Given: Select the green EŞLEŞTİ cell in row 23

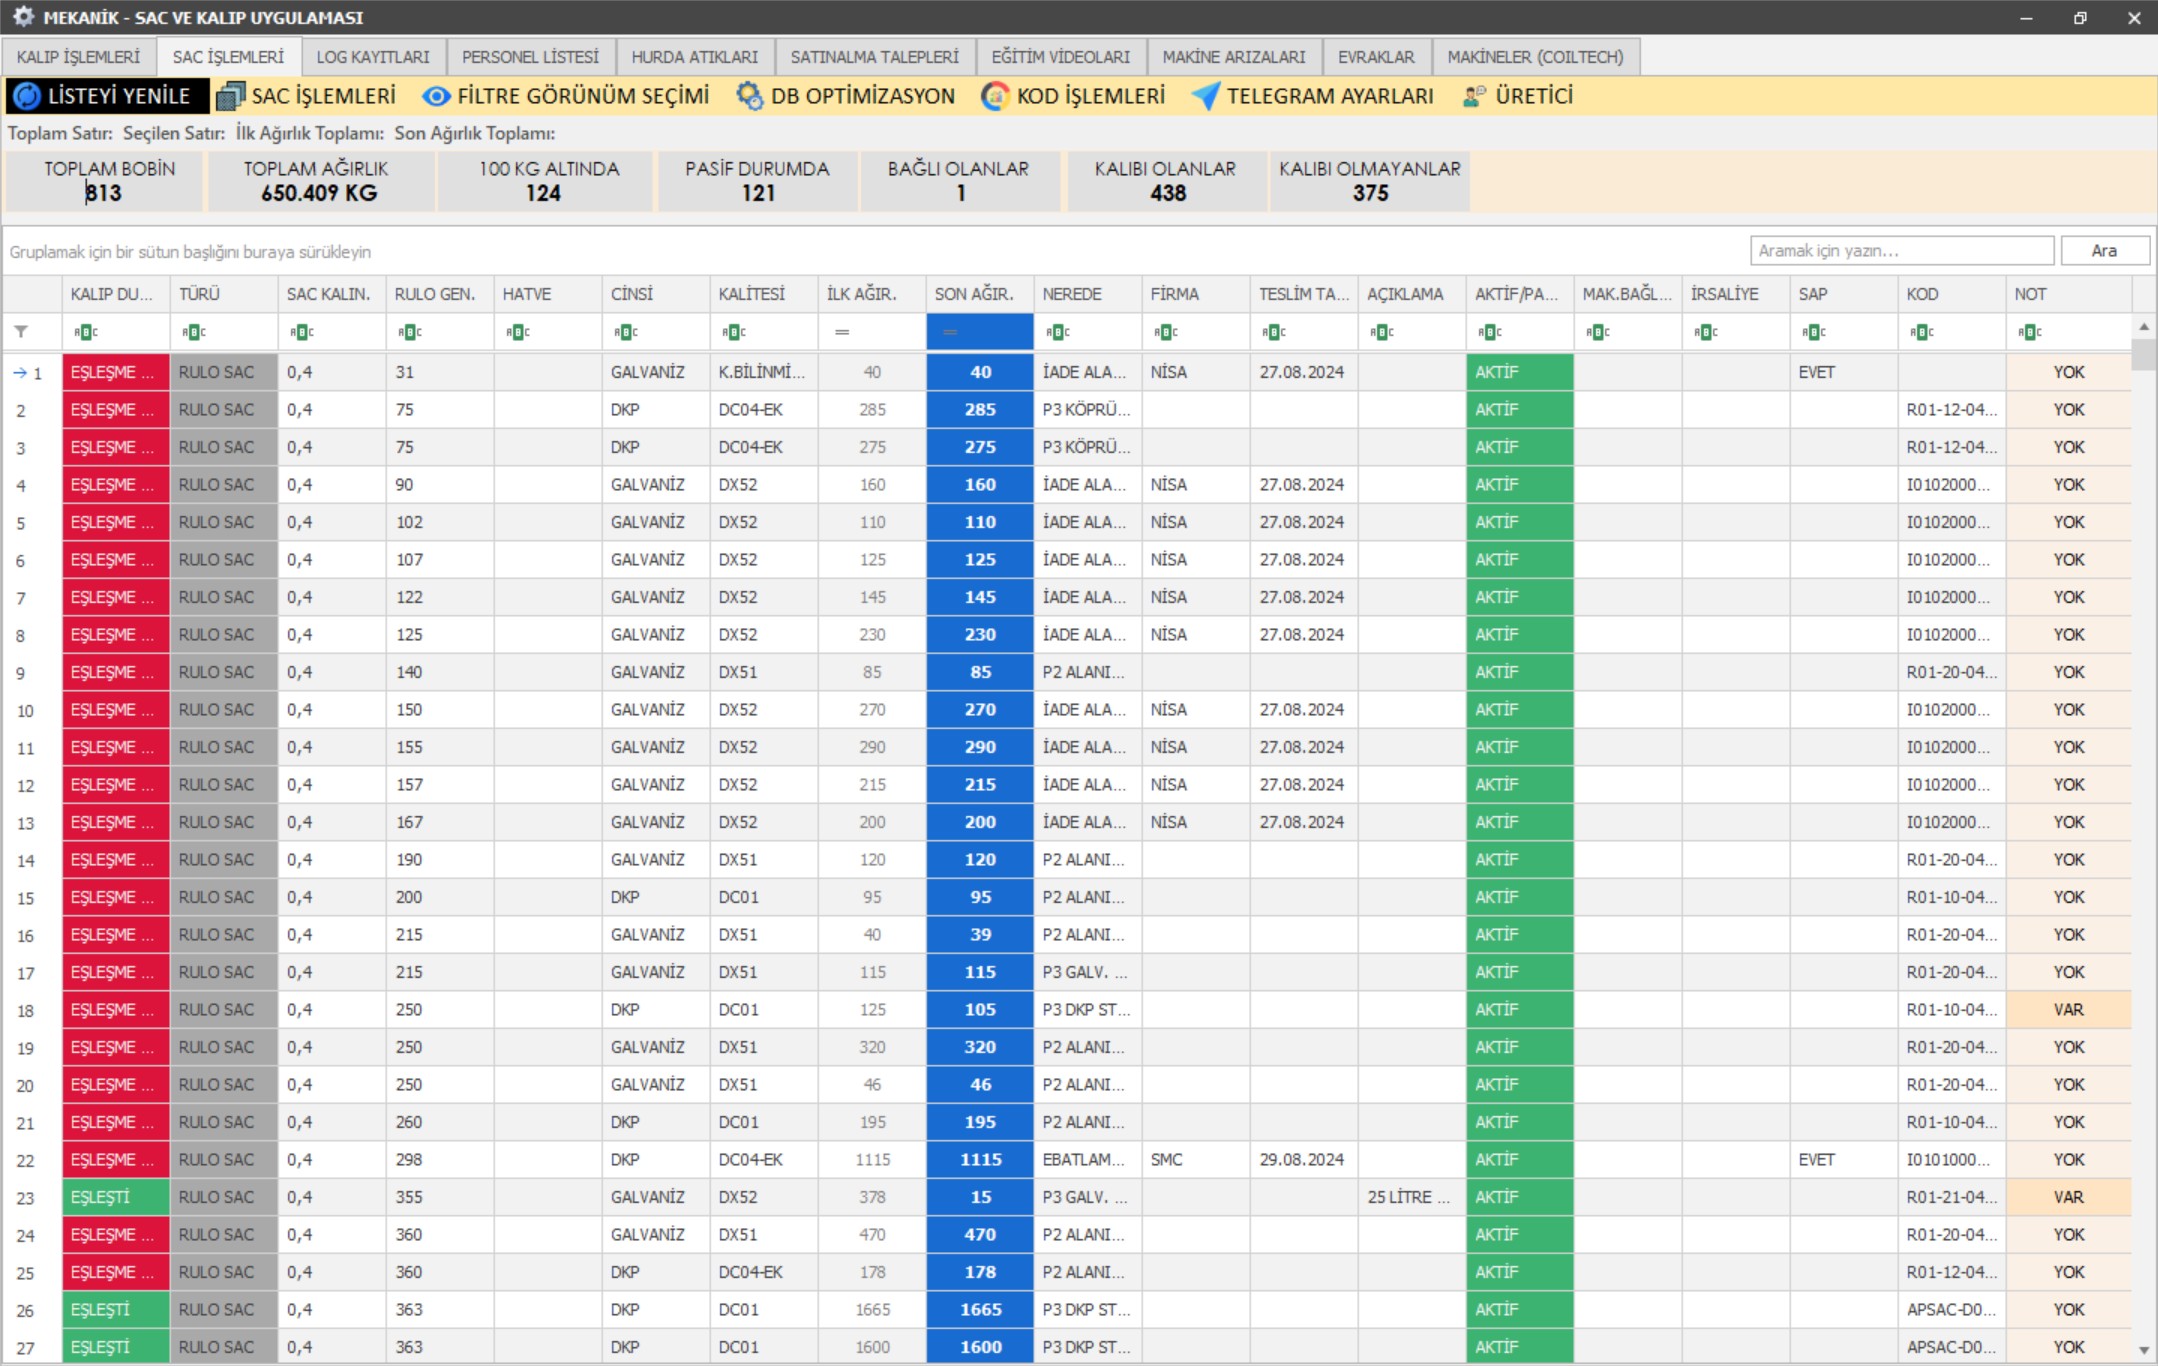Looking at the screenshot, I should pyautogui.click(x=115, y=1197).
